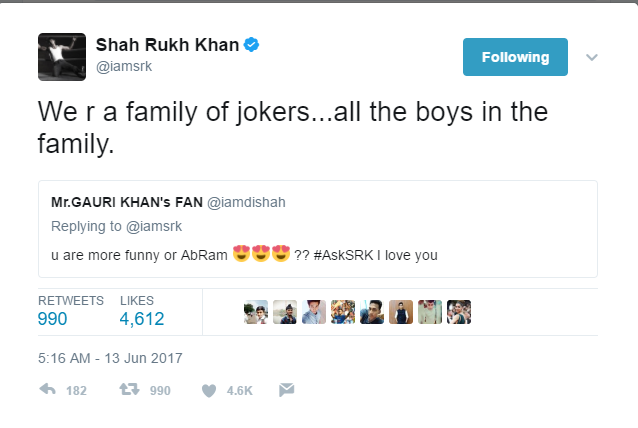This screenshot has width=638, height=428.
Task: Click the first liker avatar thumbnail
Action: [256, 312]
